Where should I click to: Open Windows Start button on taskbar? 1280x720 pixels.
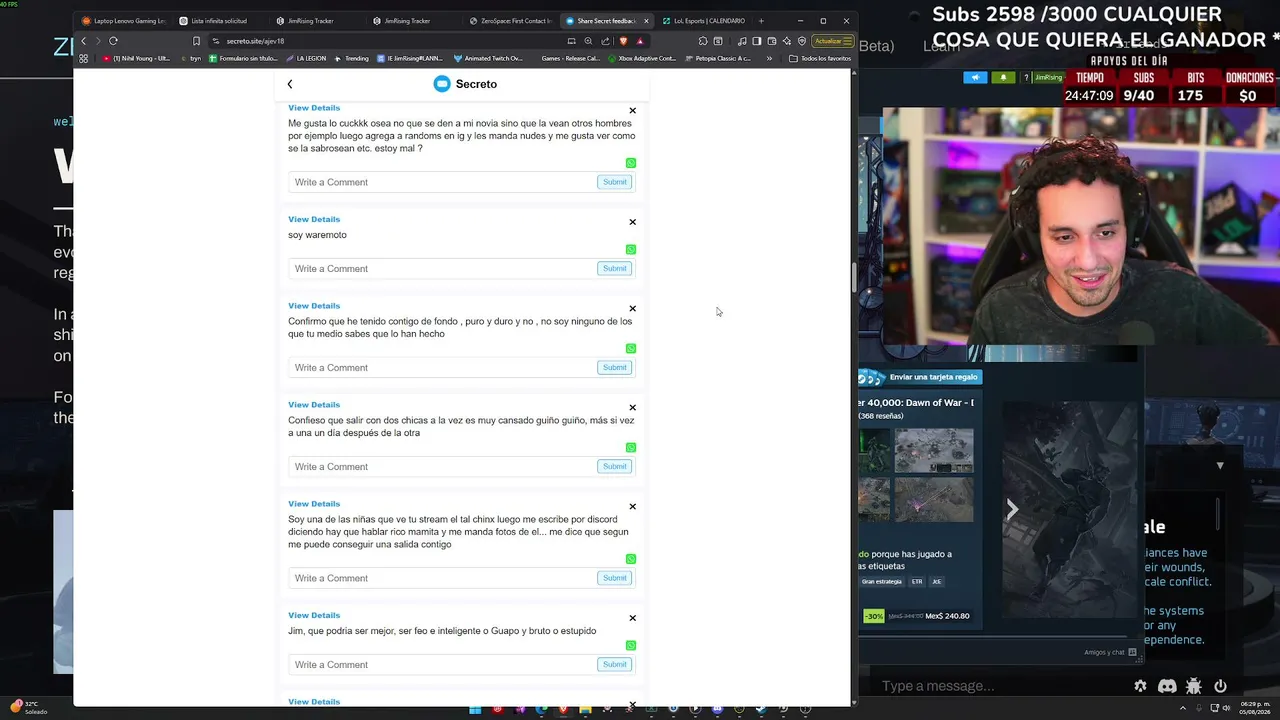point(475,710)
